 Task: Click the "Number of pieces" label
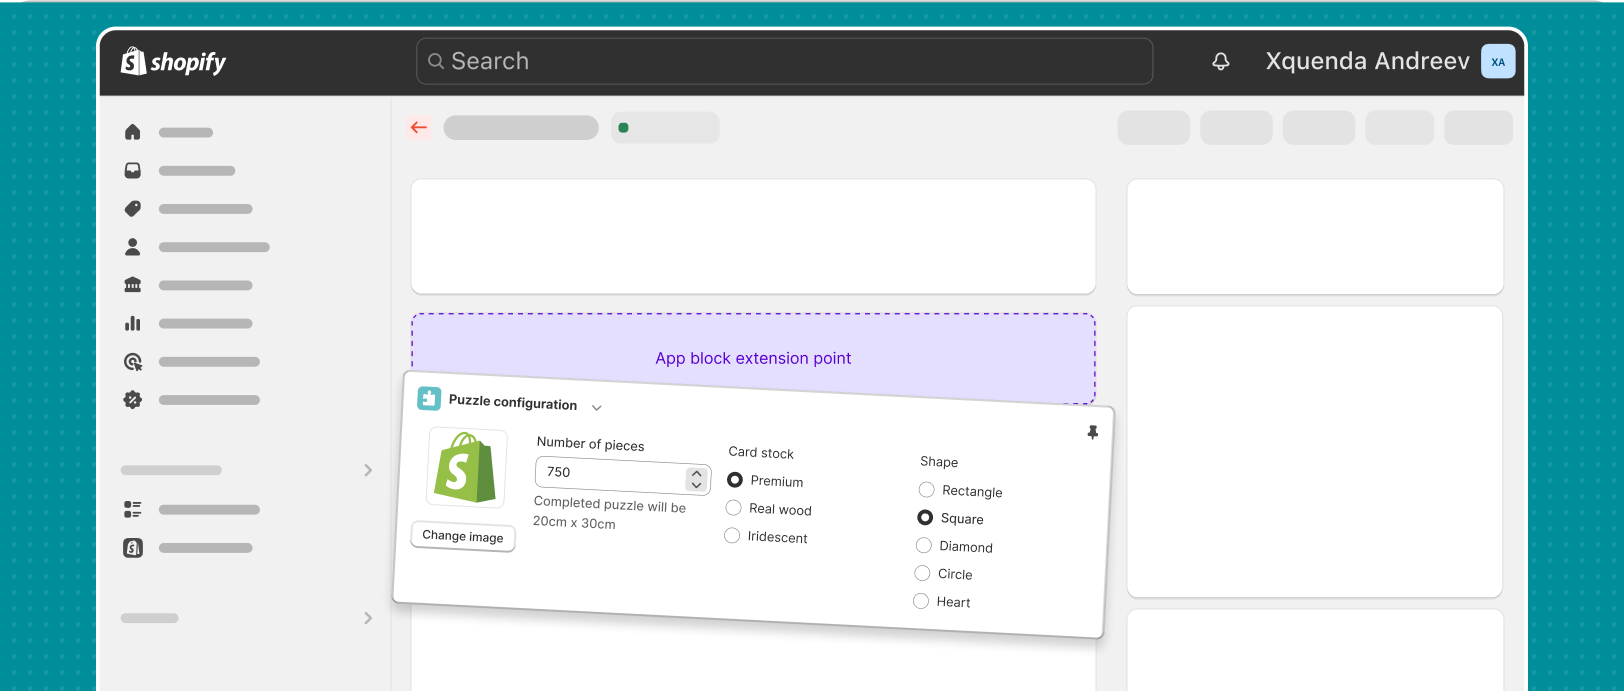tap(591, 444)
